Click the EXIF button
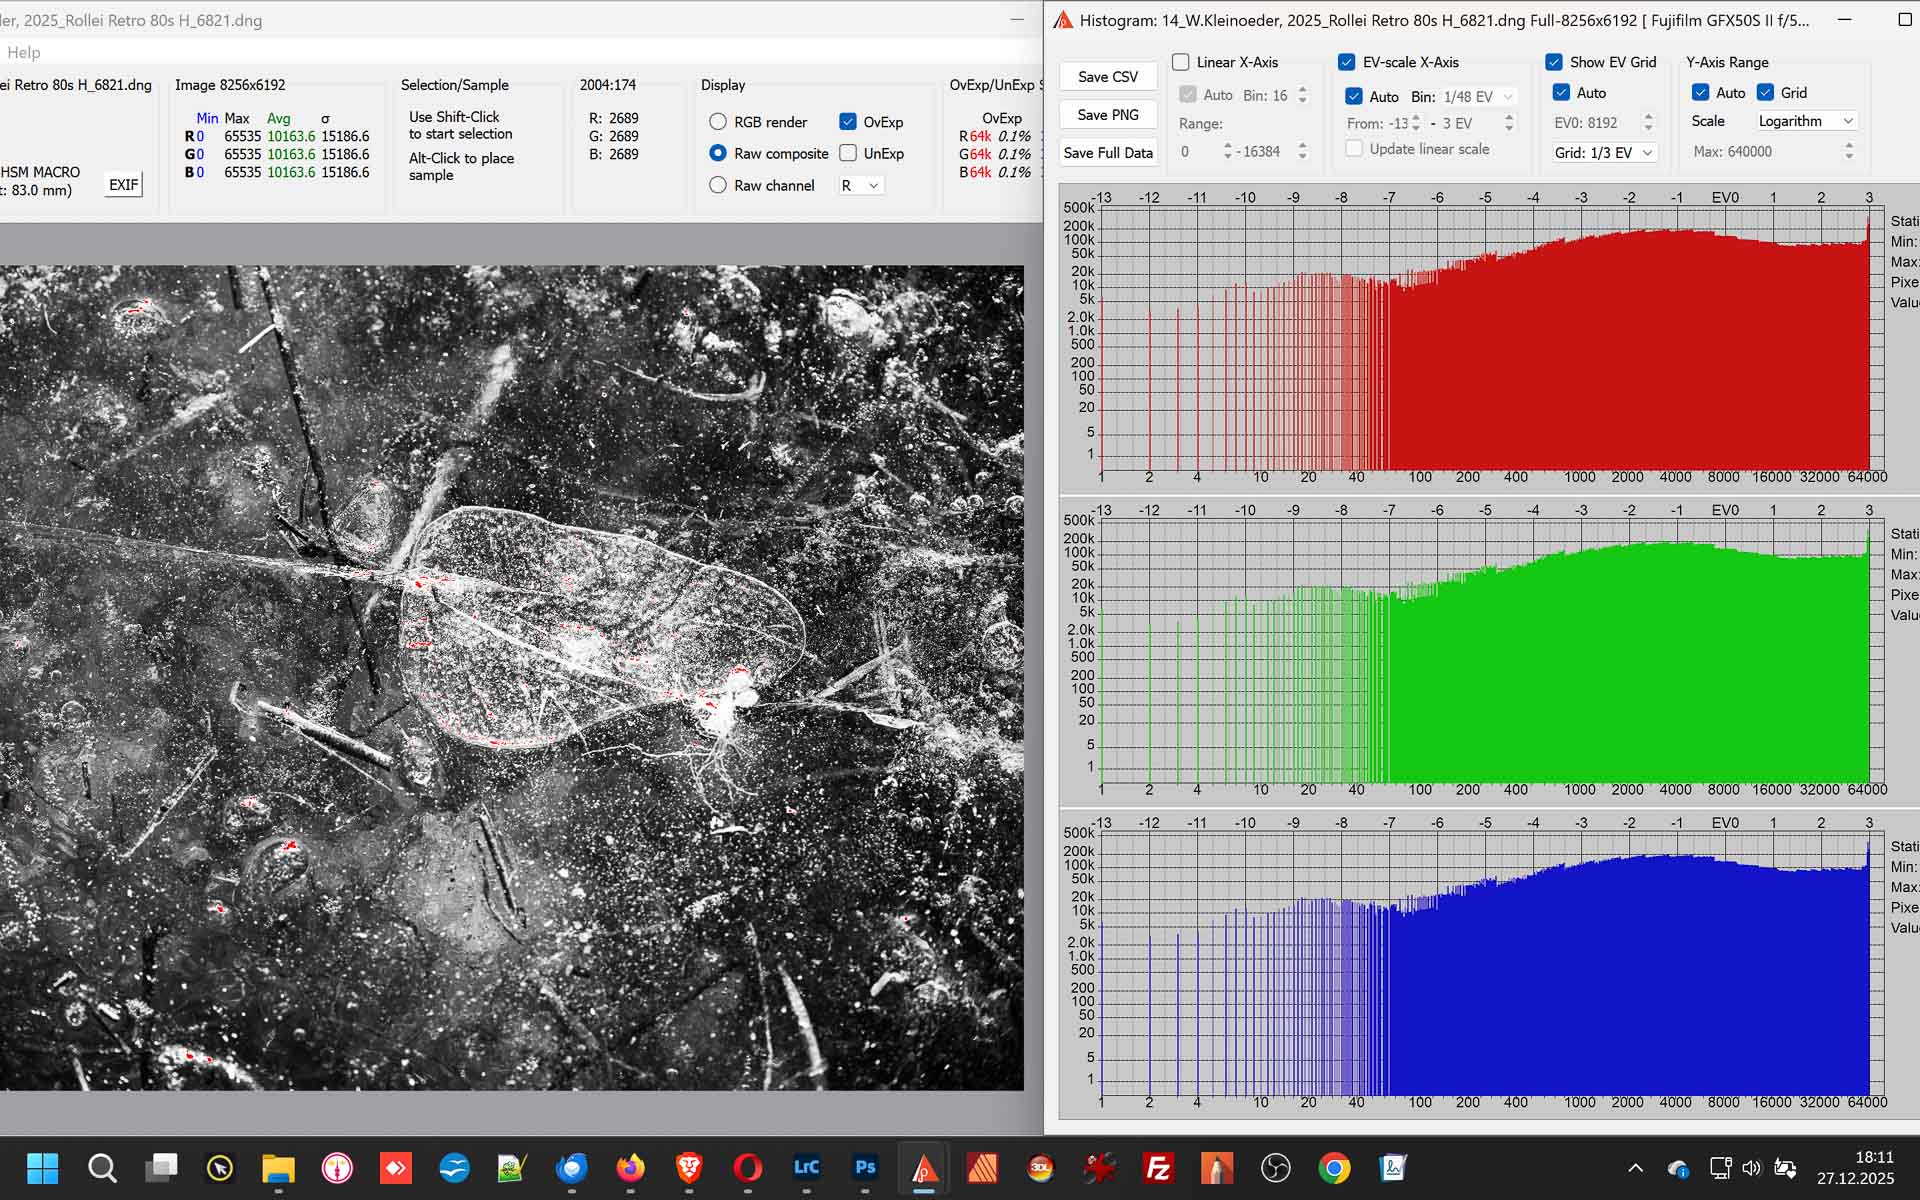The width and height of the screenshot is (1920, 1200). pos(123,185)
